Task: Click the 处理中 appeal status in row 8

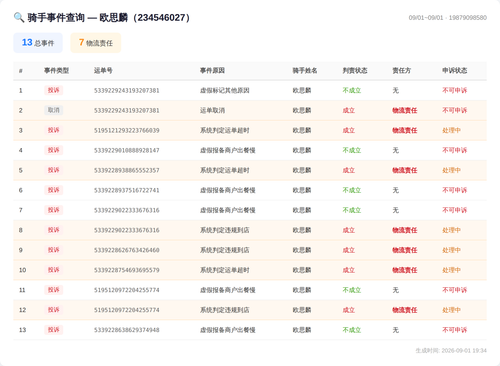Action: coord(451,230)
